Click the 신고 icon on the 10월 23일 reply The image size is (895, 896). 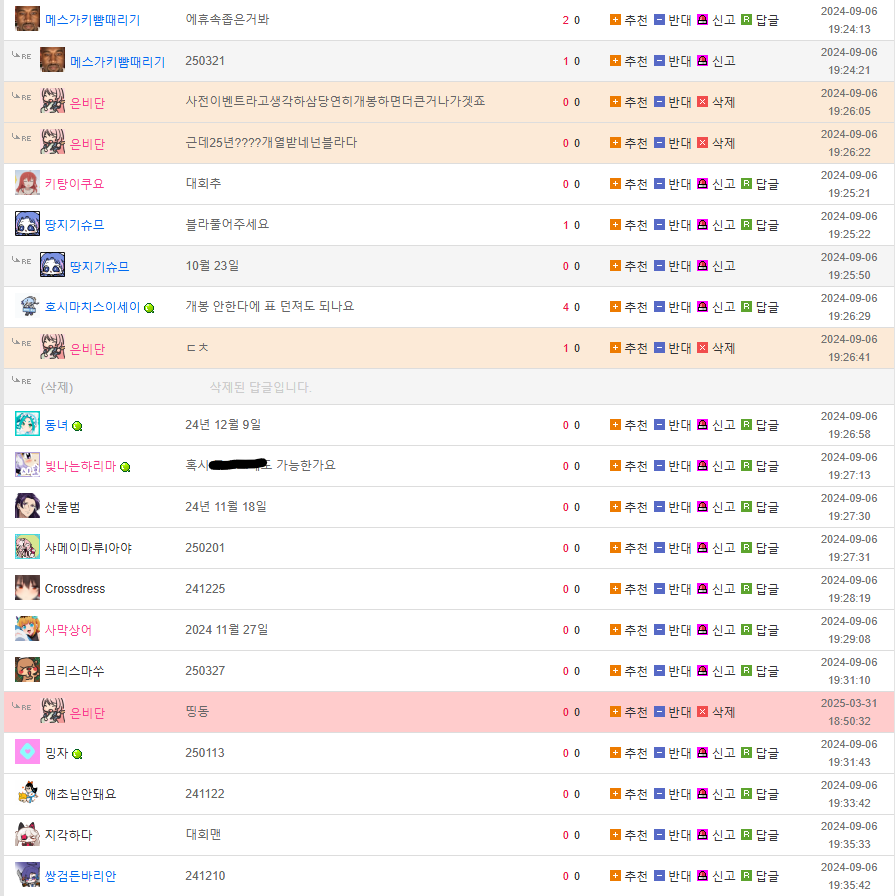(x=702, y=266)
